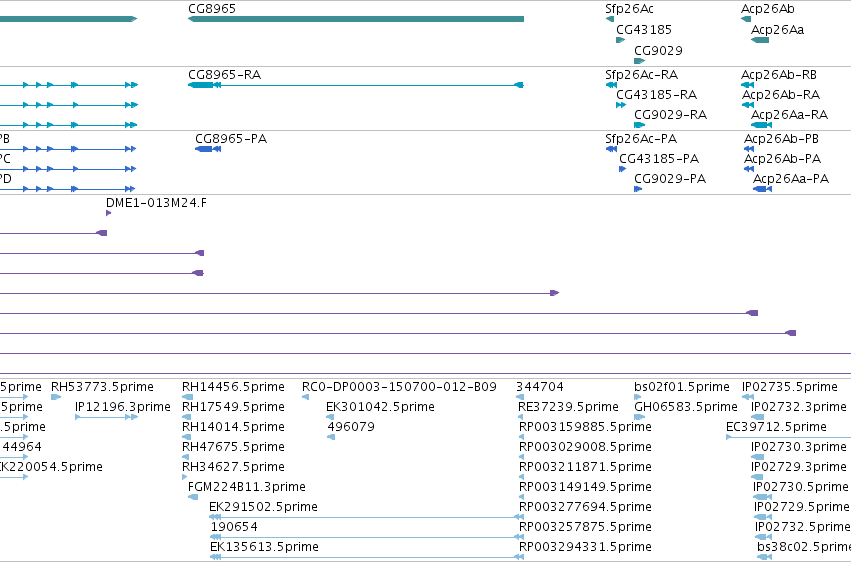Click the 496079 EST label
The height and width of the screenshot is (562, 851).
pyautogui.click(x=351, y=427)
